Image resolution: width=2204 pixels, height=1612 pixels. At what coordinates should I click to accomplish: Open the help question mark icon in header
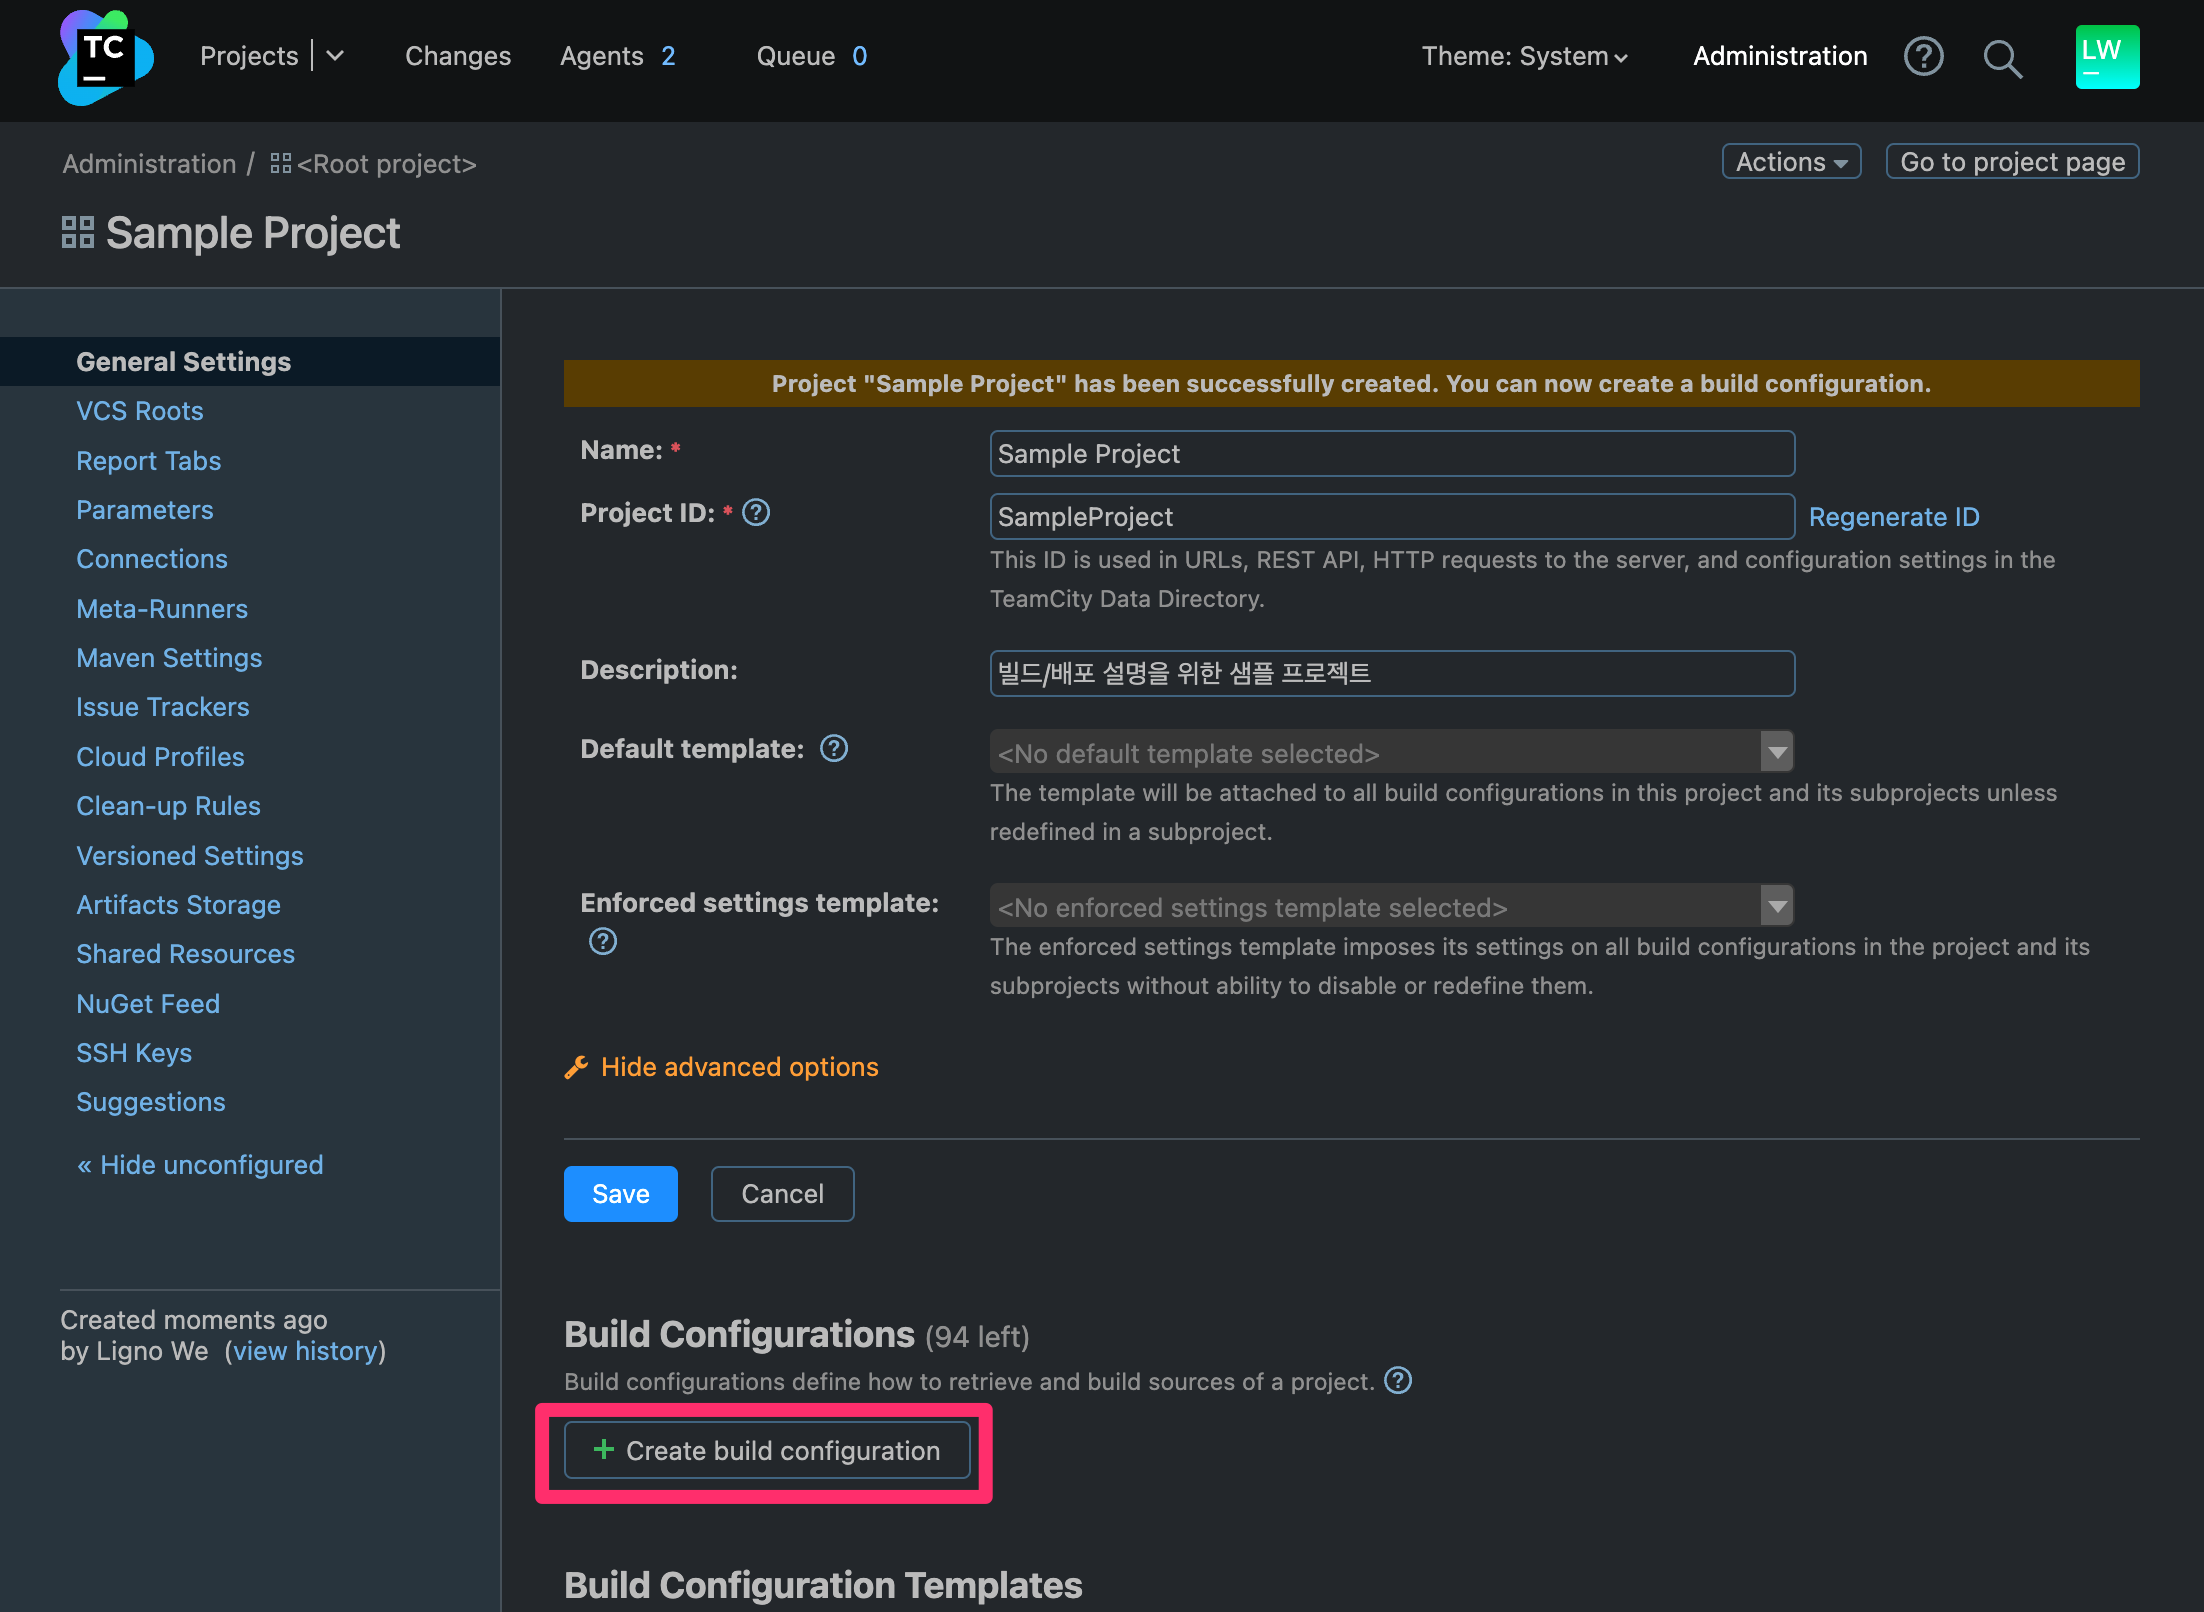point(1923,57)
